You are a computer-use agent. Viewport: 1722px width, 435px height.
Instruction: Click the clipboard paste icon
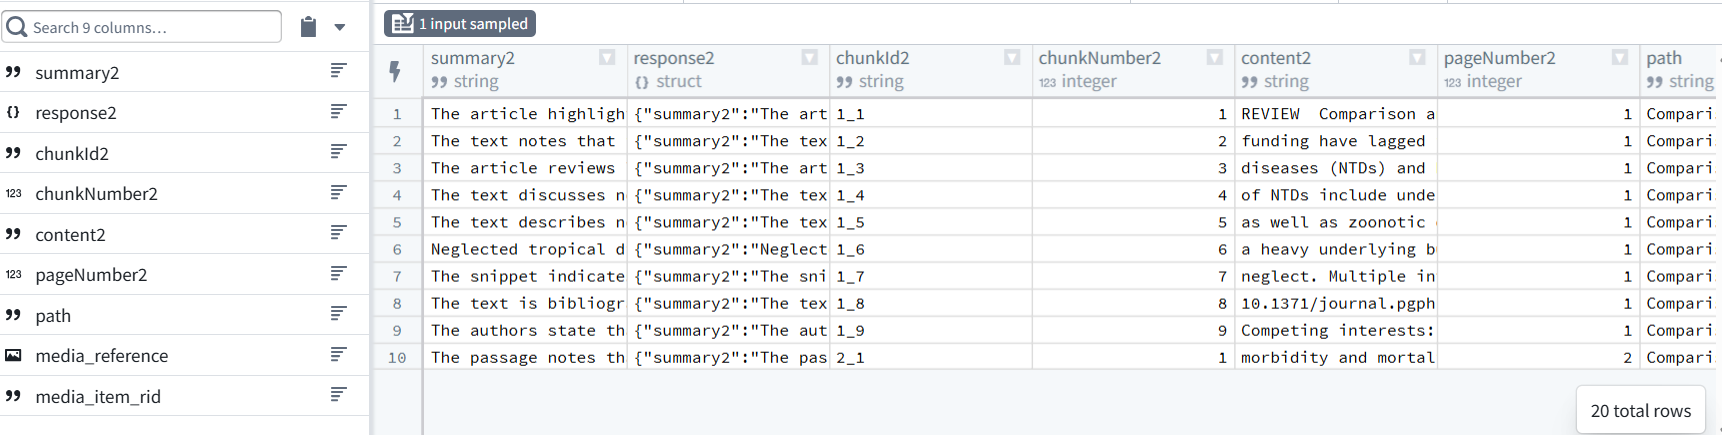coord(308,27)
